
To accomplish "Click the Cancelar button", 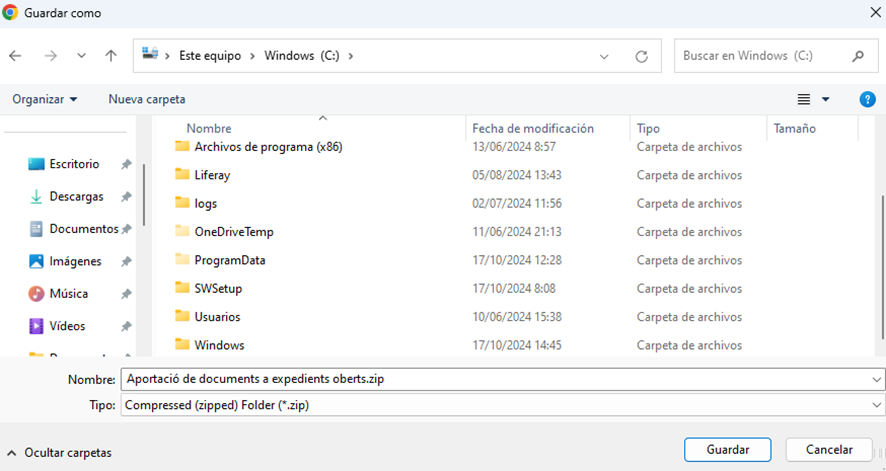I will [829, 450].
